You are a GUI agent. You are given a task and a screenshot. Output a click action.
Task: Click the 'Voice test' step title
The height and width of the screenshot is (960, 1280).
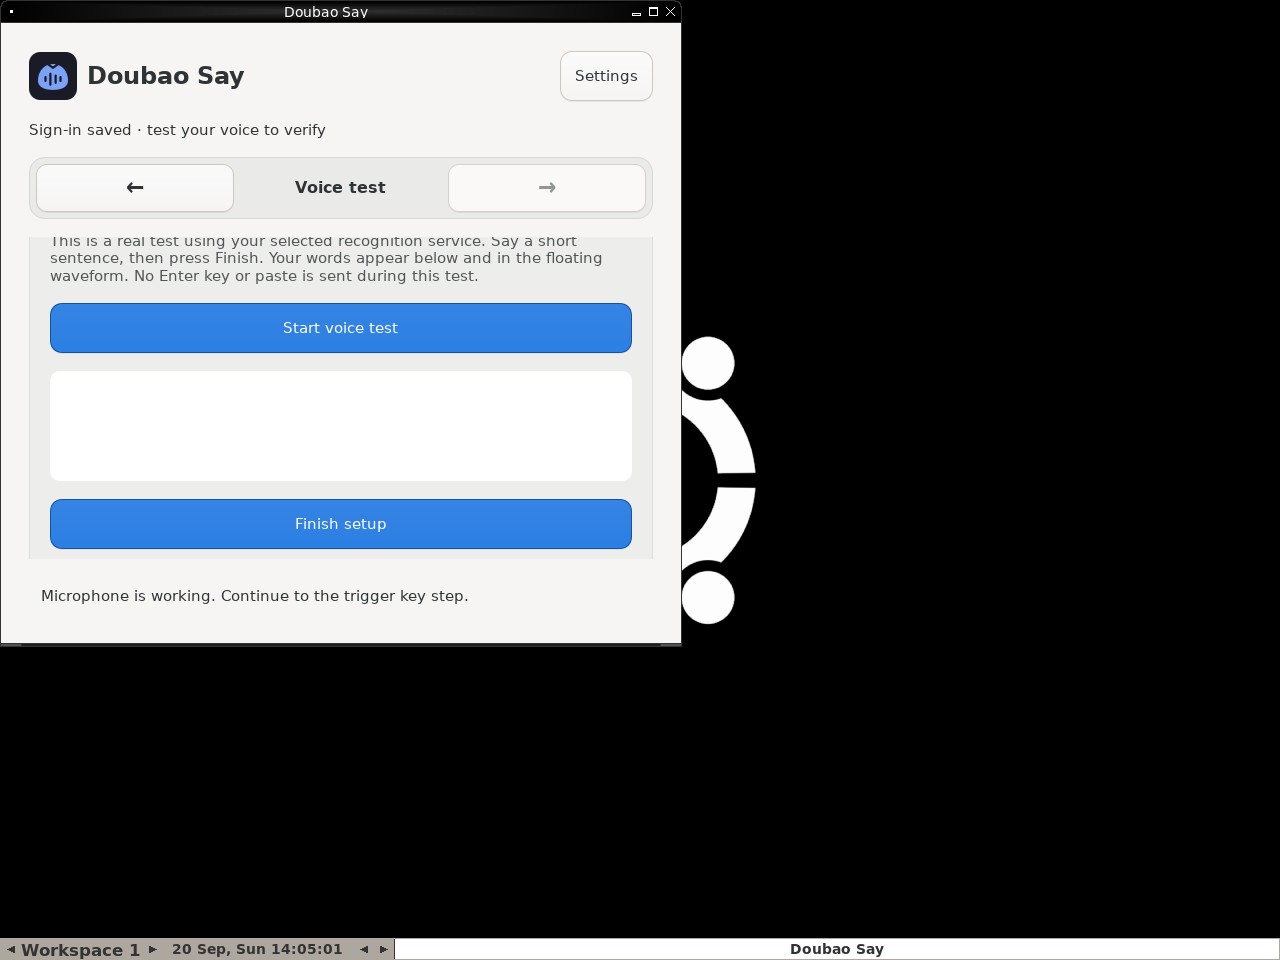point(340,188)
